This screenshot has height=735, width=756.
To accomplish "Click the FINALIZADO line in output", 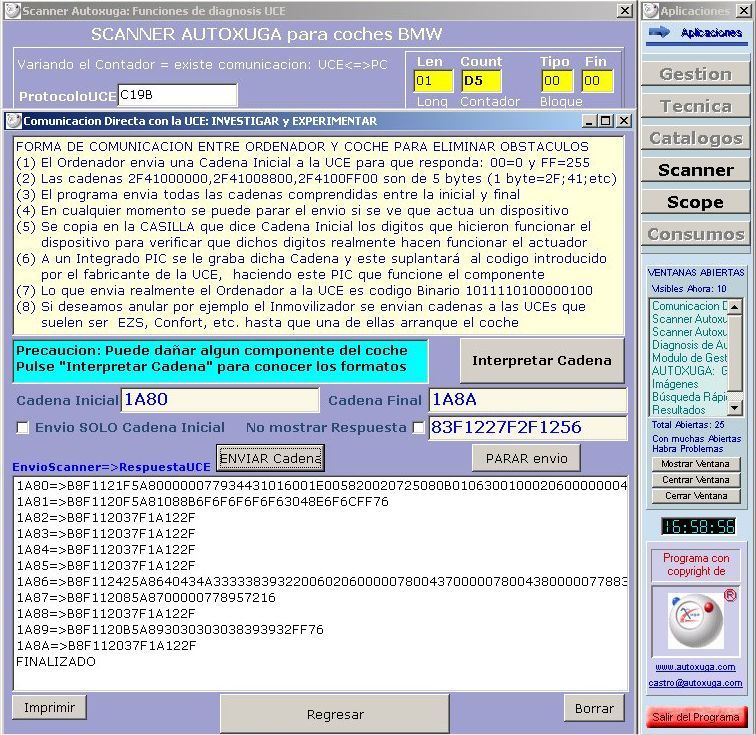I will pyautogui.click(x=56, y=662).
